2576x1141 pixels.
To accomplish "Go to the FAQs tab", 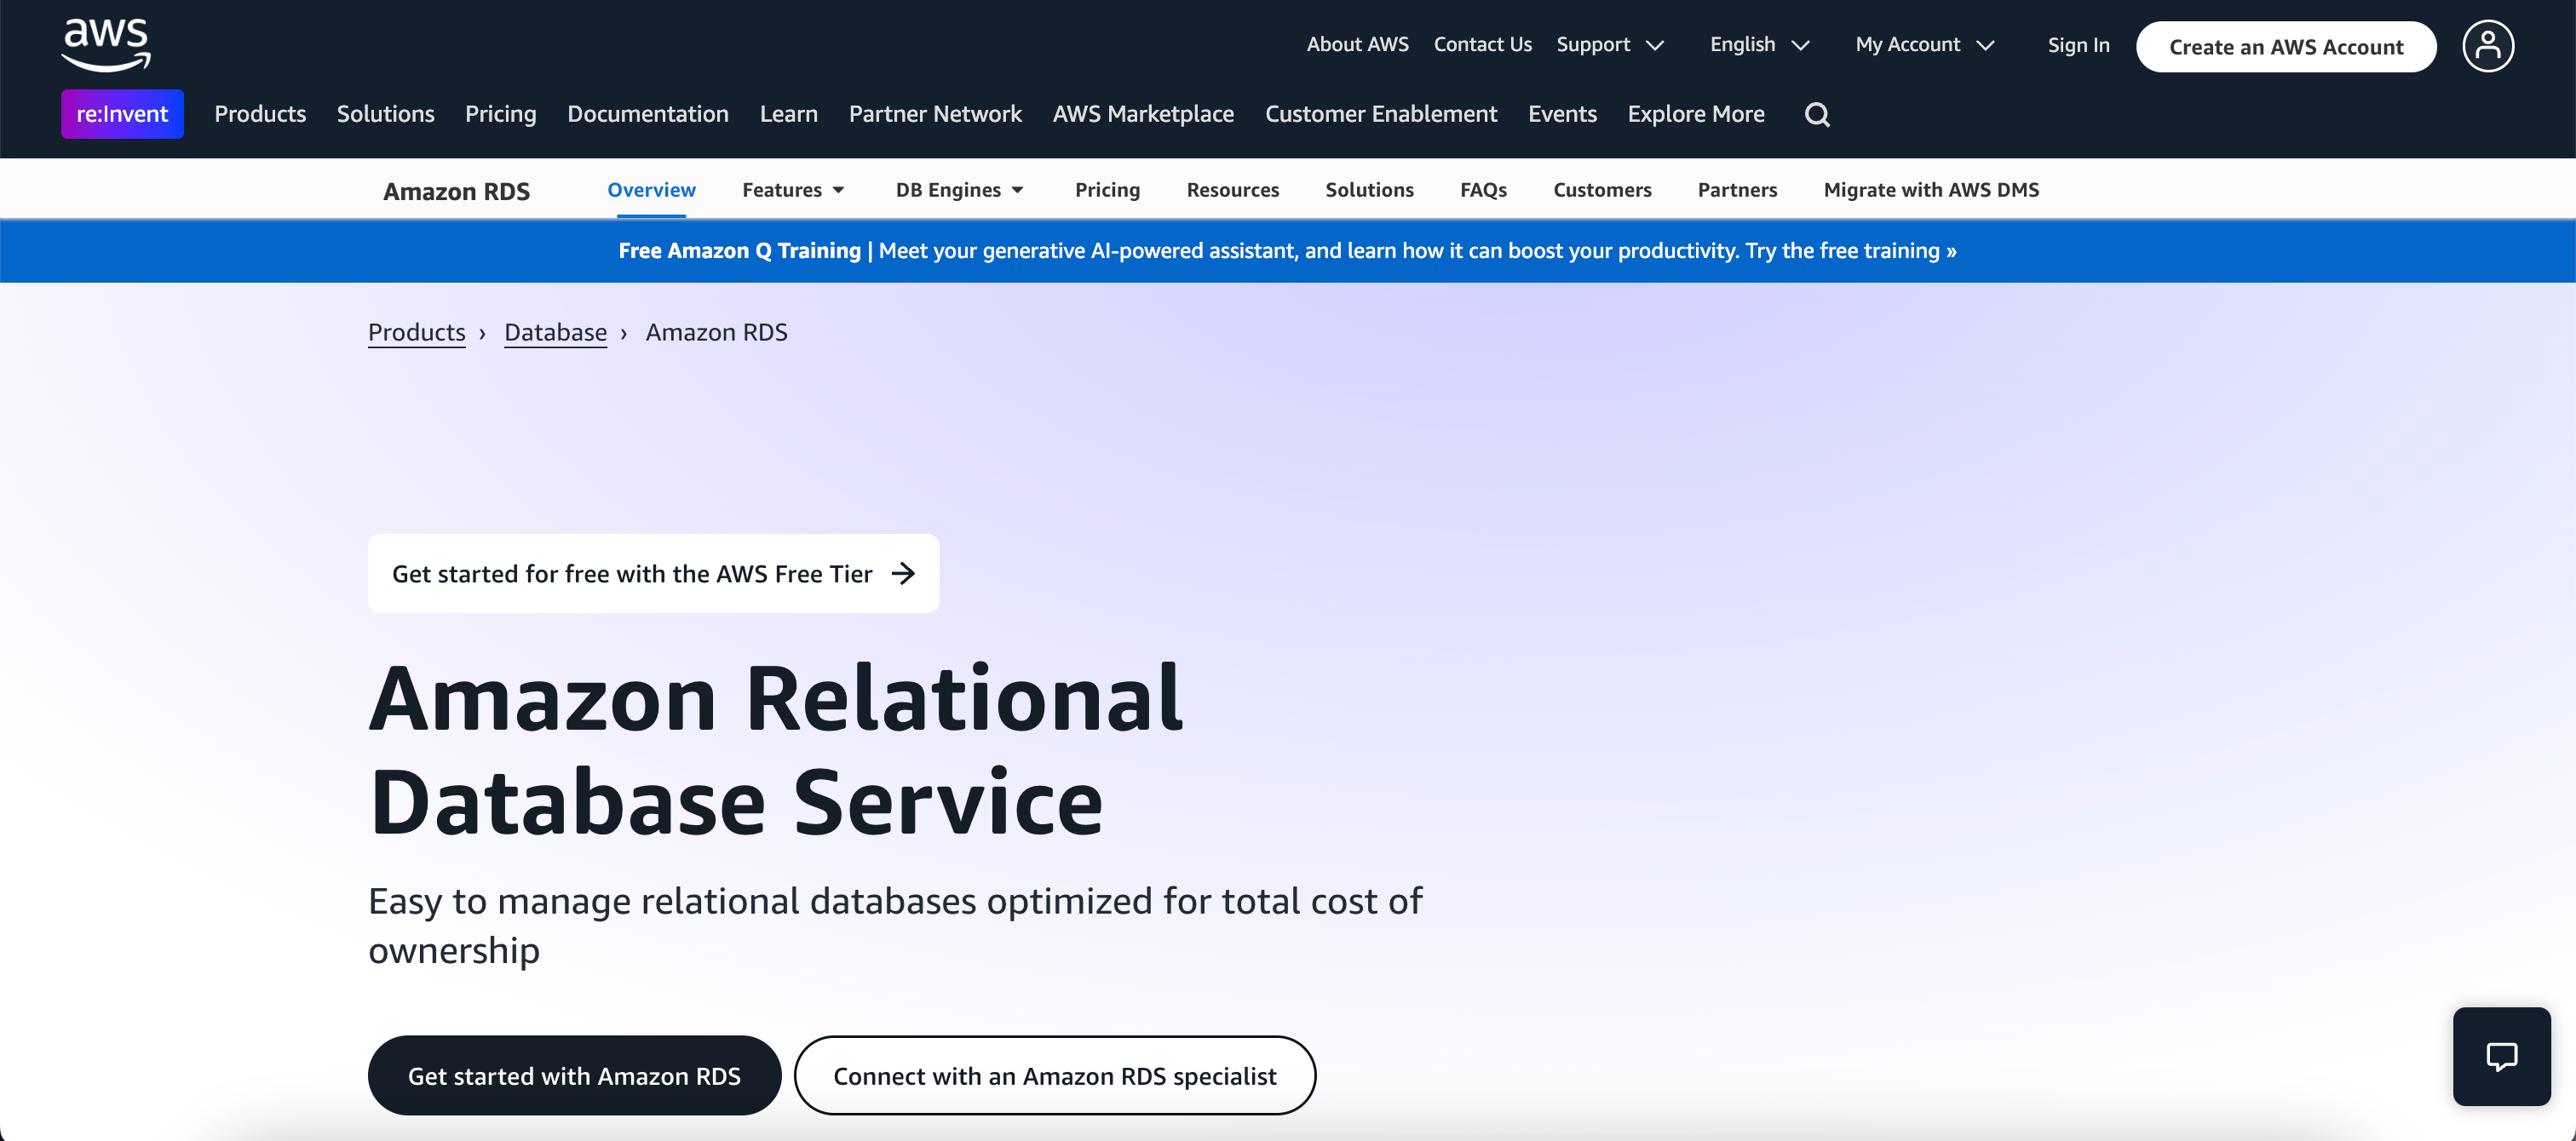I will click(x=1483, y=190).
